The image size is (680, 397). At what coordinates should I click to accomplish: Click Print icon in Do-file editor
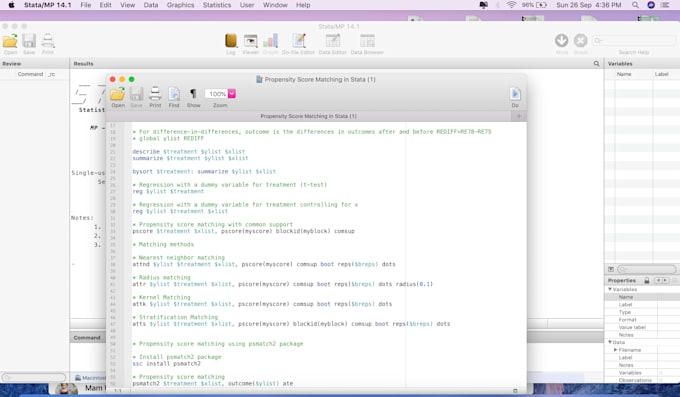(x=155, y=94)
